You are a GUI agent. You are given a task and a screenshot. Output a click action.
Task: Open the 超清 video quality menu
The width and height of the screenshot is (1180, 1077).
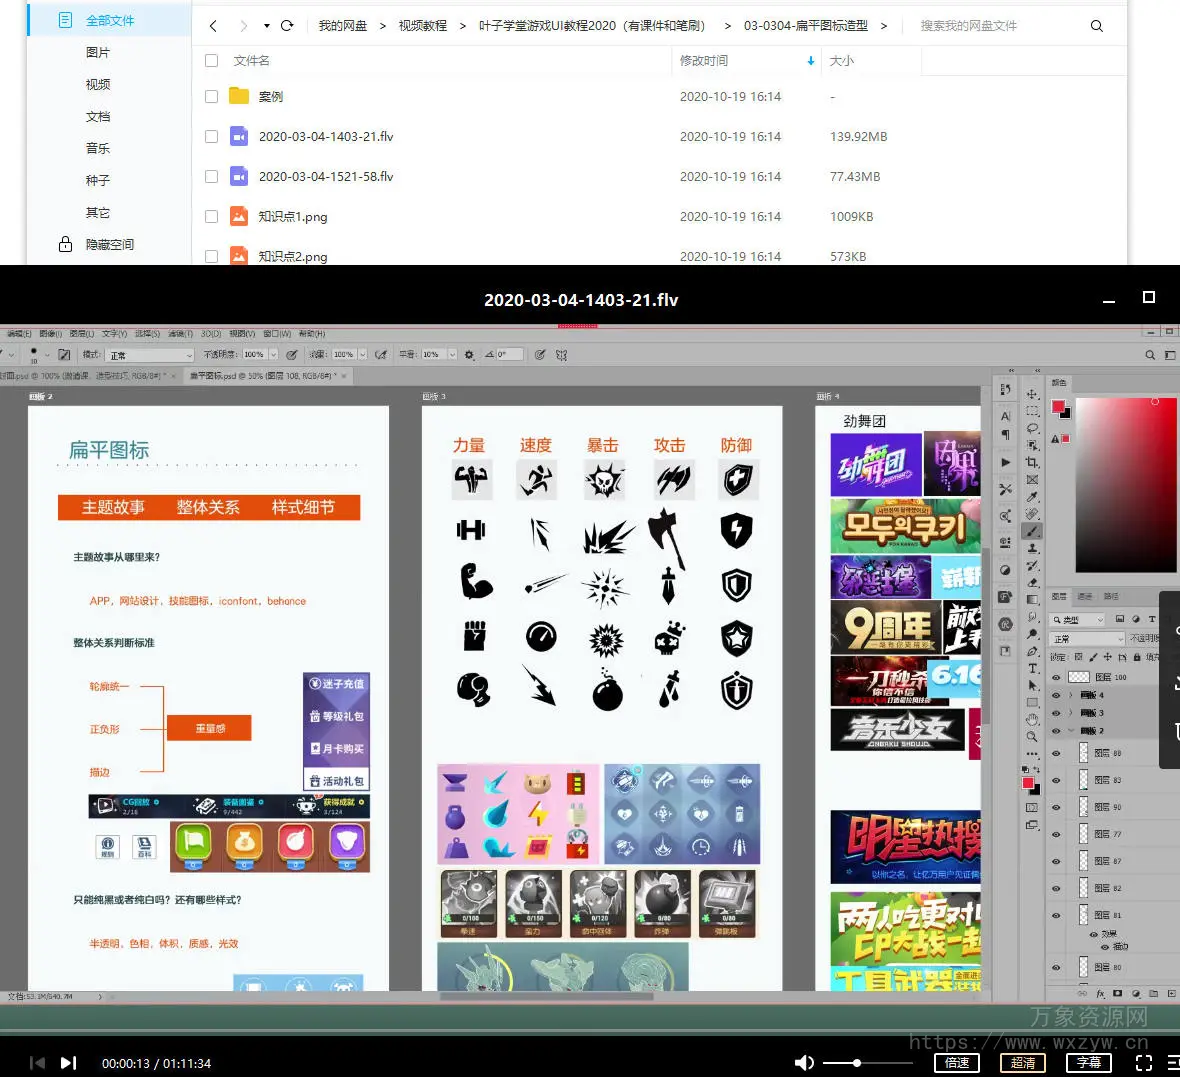pos(1022,1063)
